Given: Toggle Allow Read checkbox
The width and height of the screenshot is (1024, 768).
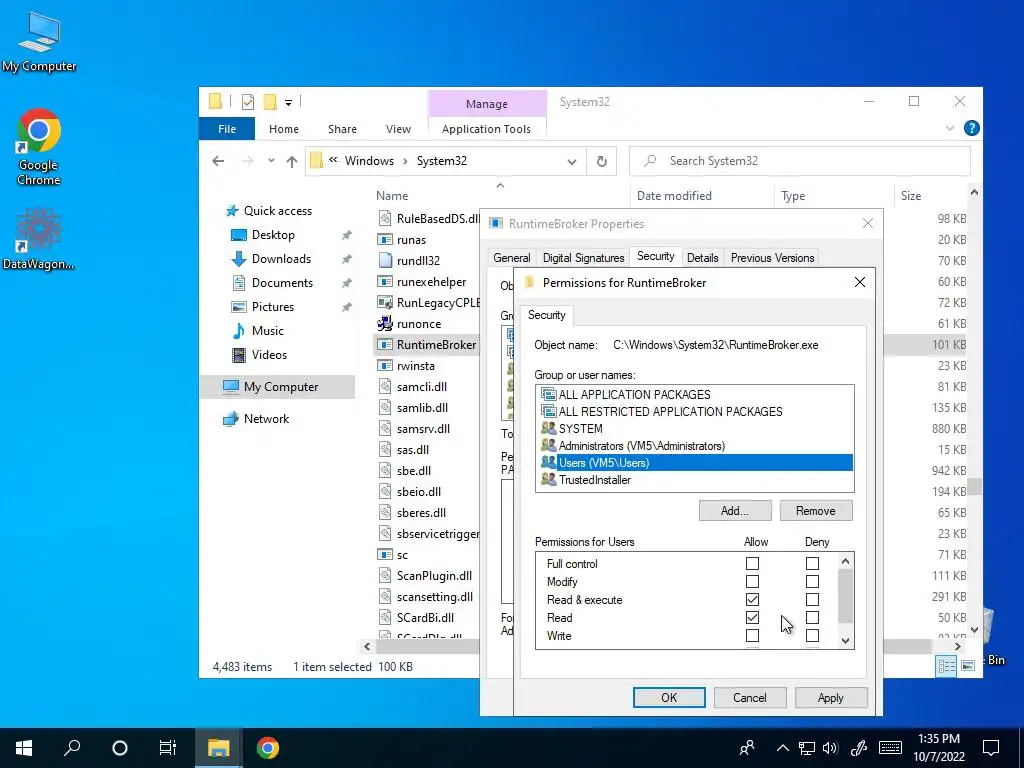Looking at the screenshot, I should 752,618.
